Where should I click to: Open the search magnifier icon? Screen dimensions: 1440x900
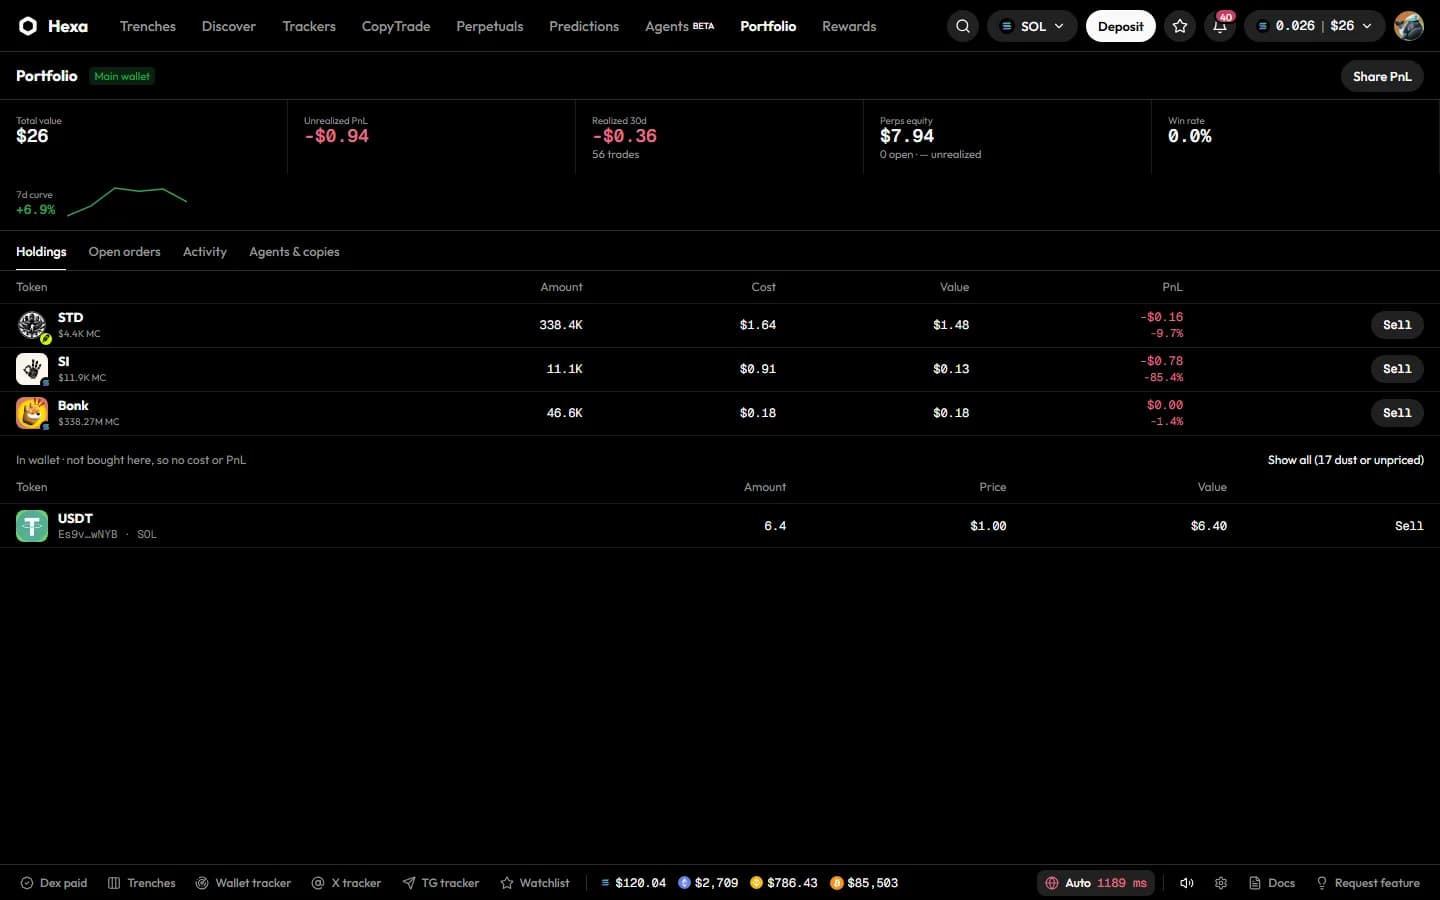963,26
